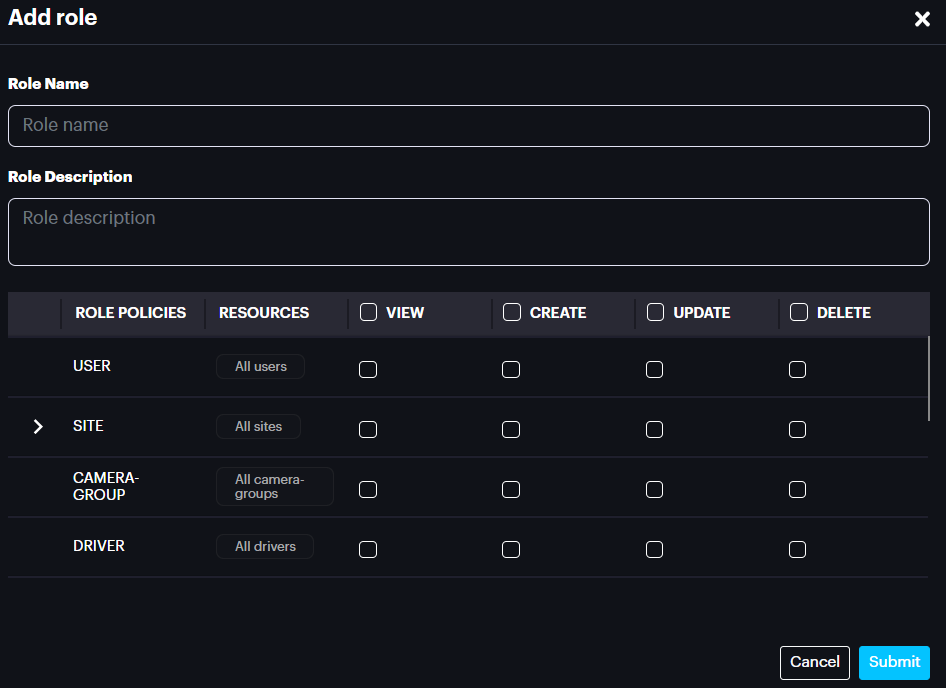
Task: Check the DELETE header checkbox
Action: tap(799, 312)
